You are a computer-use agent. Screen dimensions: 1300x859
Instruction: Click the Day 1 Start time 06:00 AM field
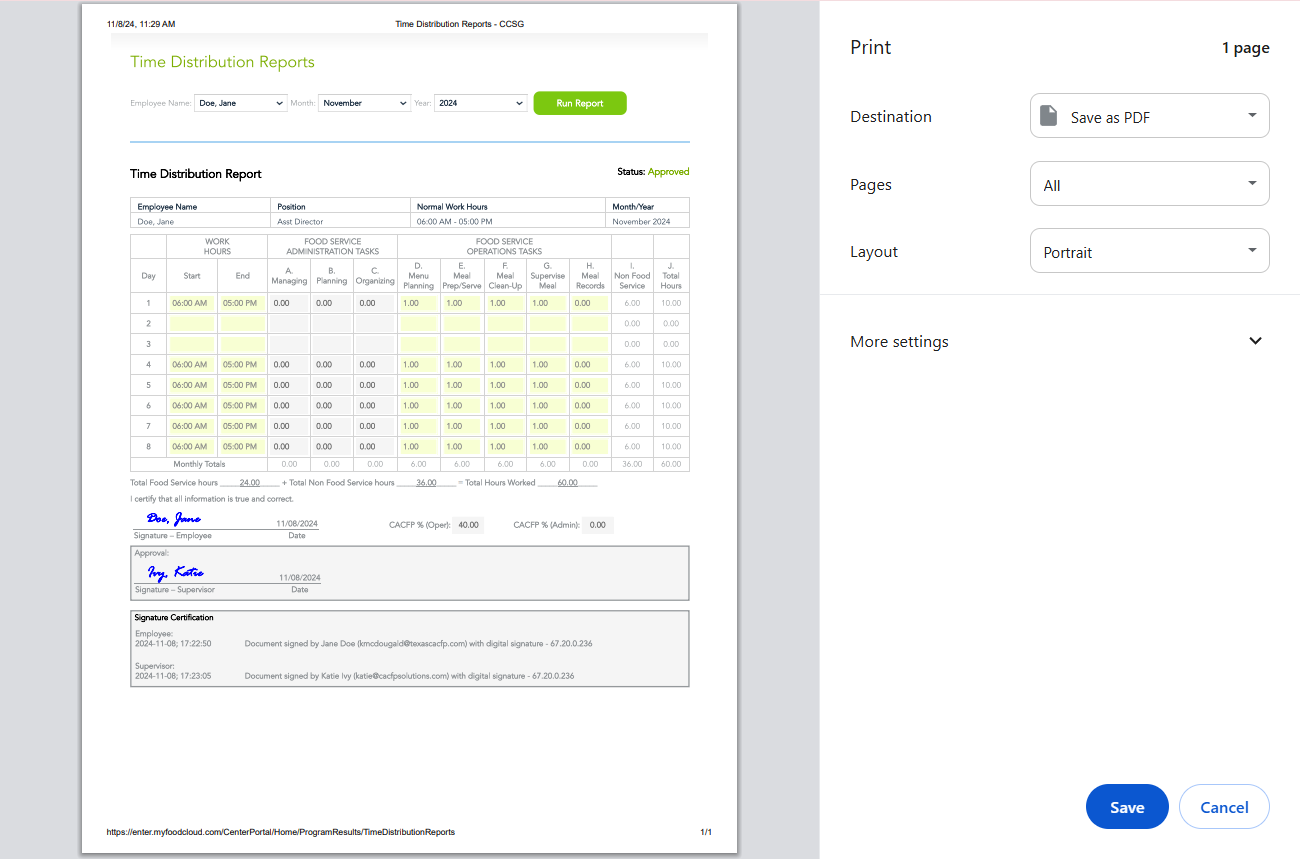[193, 303]
